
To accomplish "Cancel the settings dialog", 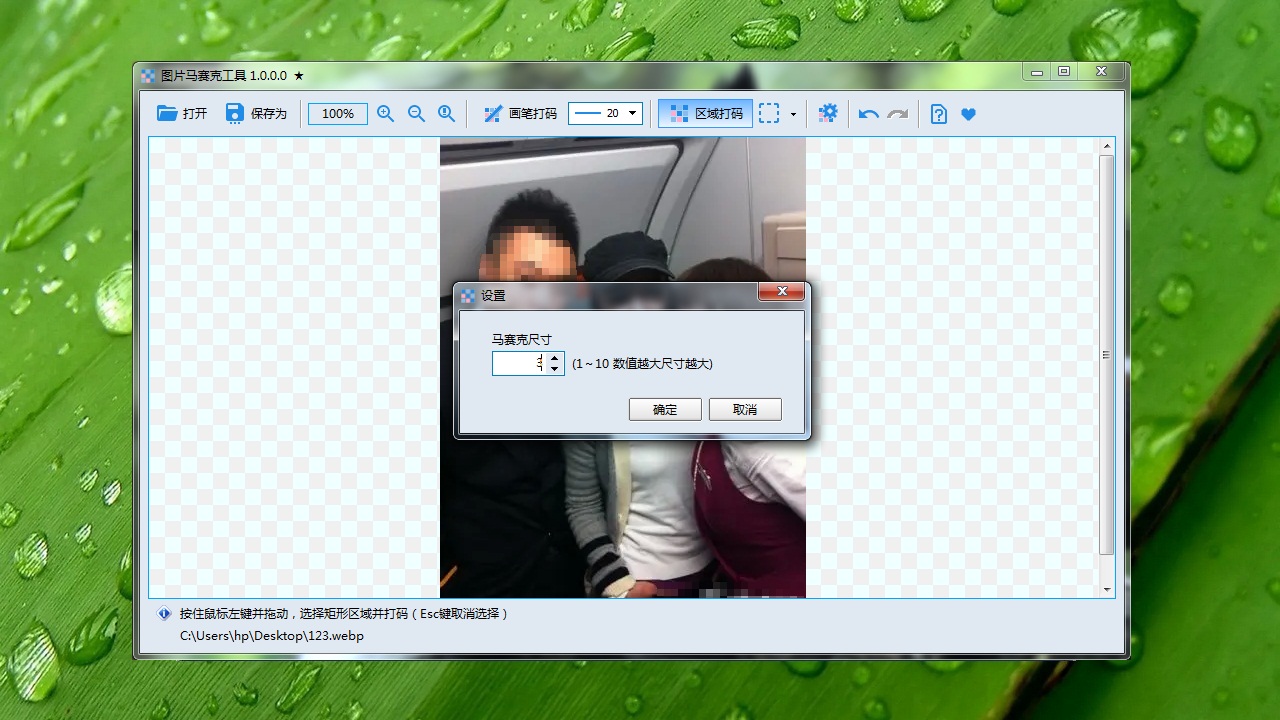I will pyautogui.click(x=744, y=409).
